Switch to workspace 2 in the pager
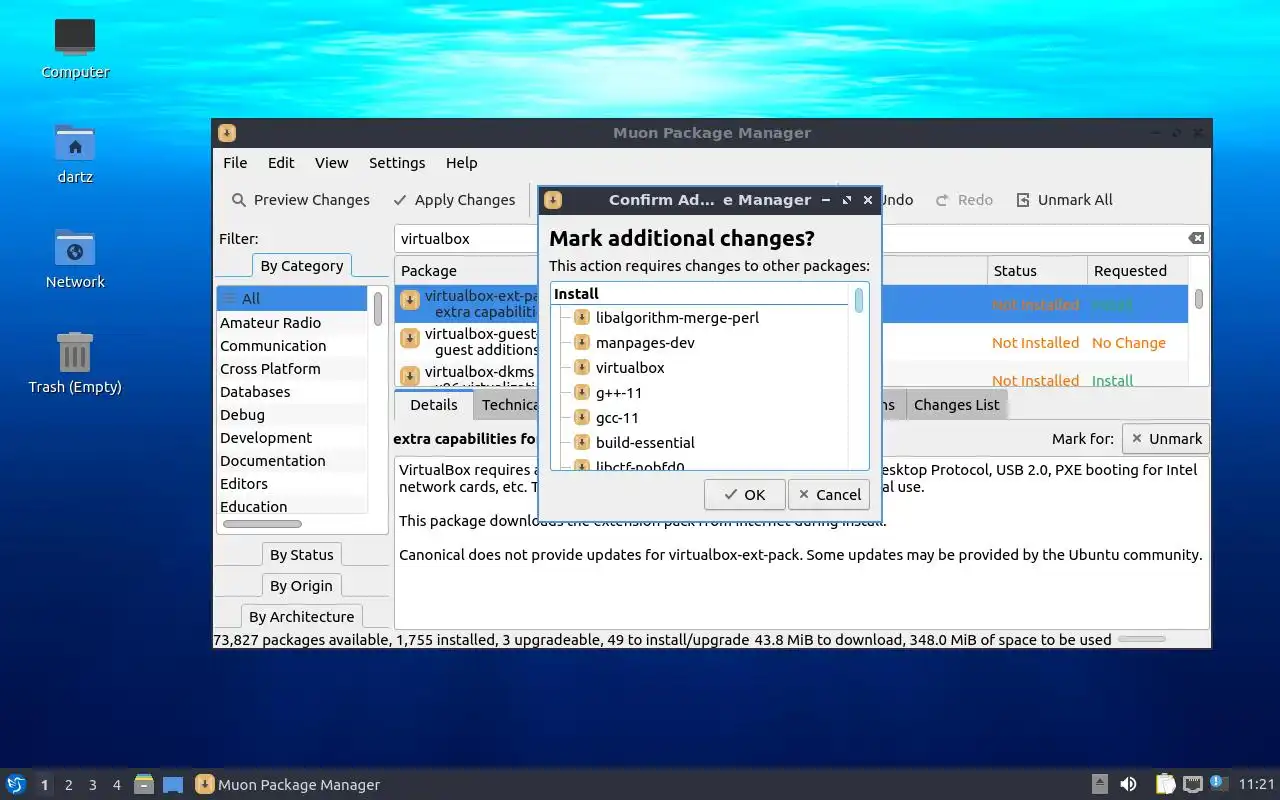The height and width of the screenshot is (800, 1280). (69, 785)
